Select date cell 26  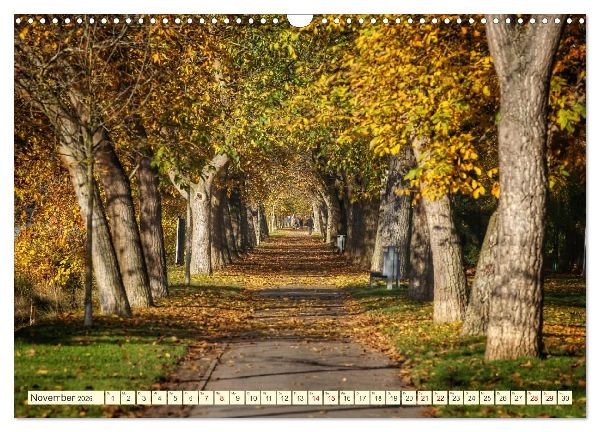[503, 398]
